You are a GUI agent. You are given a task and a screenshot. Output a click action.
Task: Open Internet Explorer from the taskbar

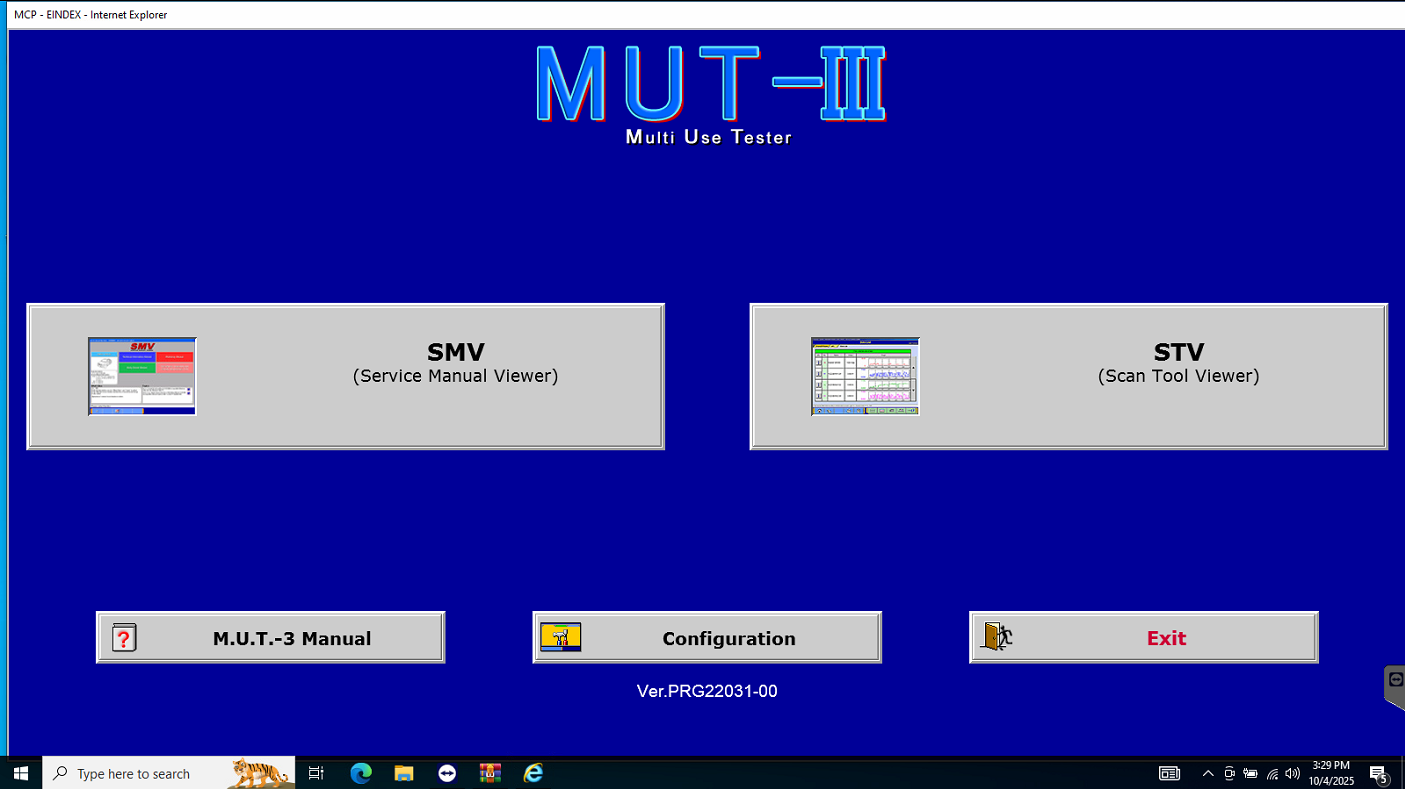[533, 772]
